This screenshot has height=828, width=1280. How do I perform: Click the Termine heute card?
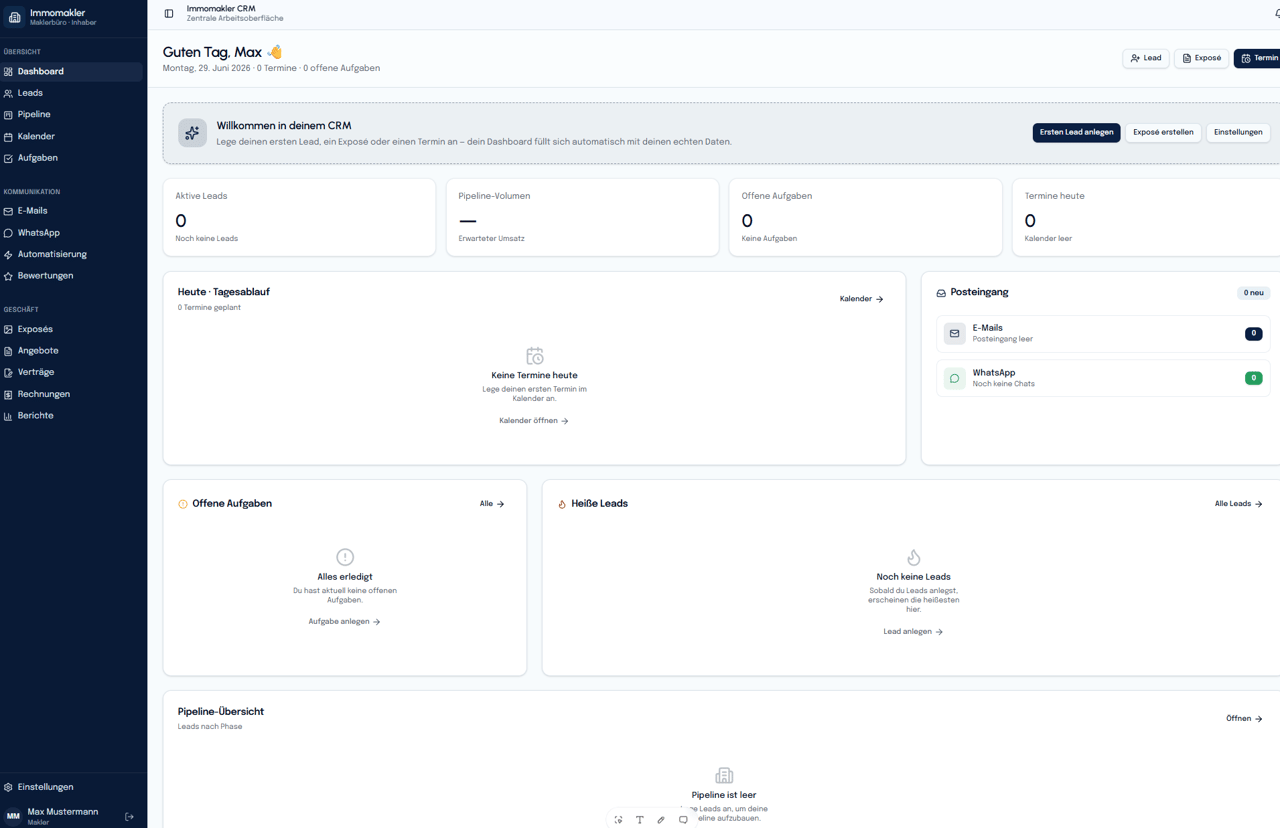tap(1146, 217)
